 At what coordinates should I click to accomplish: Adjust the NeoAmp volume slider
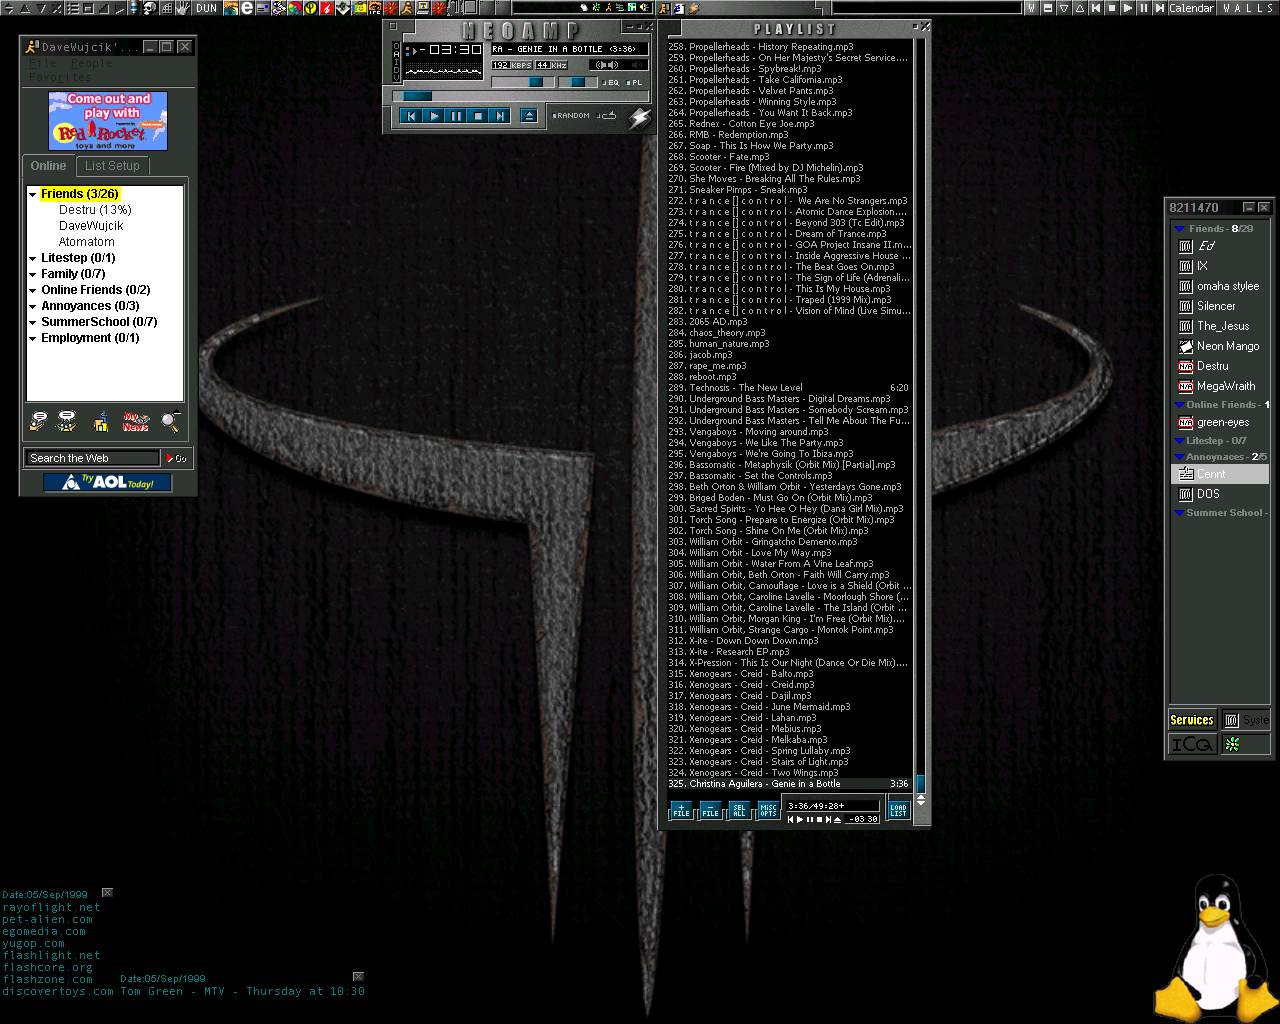(x=523, y=82)
